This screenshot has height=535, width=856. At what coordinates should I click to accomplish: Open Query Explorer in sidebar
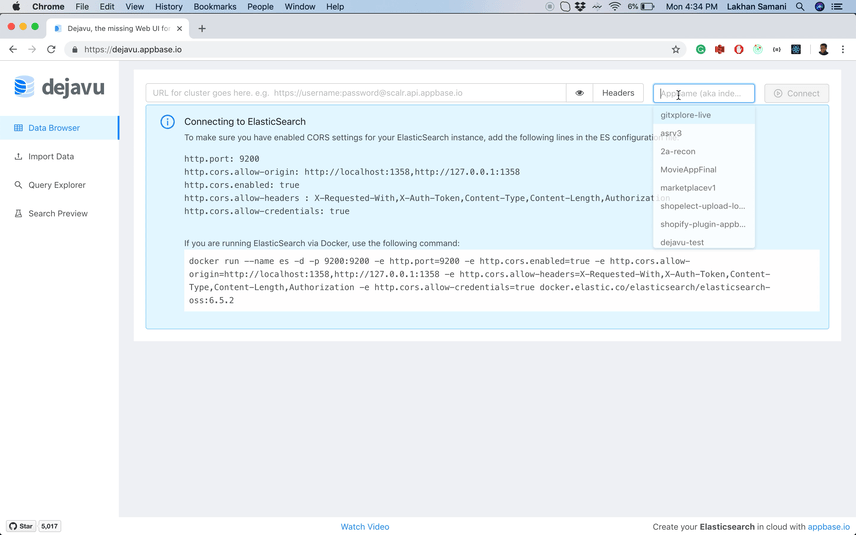click(x=59, y=185)
